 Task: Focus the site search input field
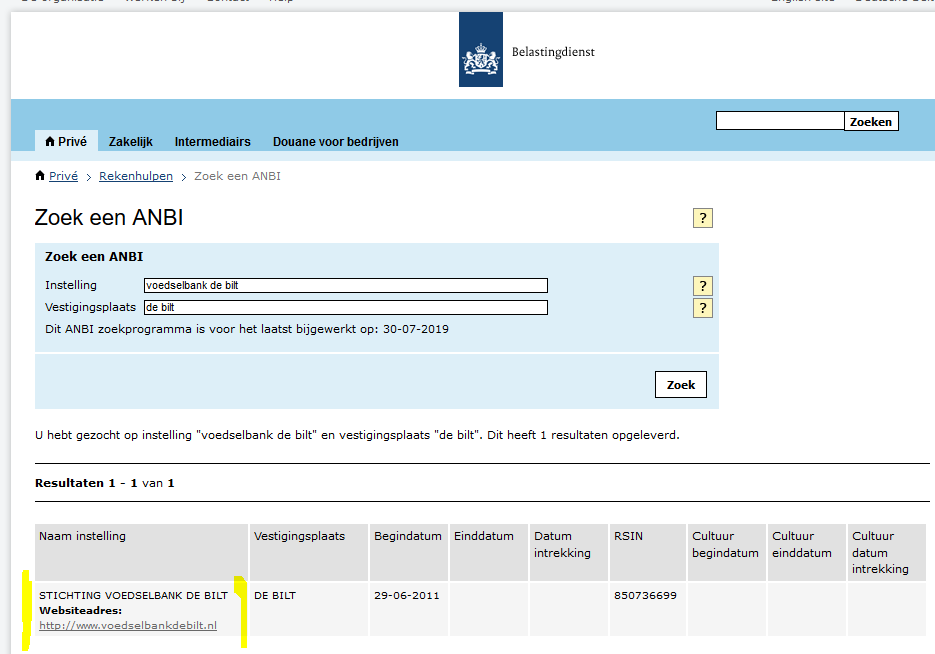(x=780, y=121)
